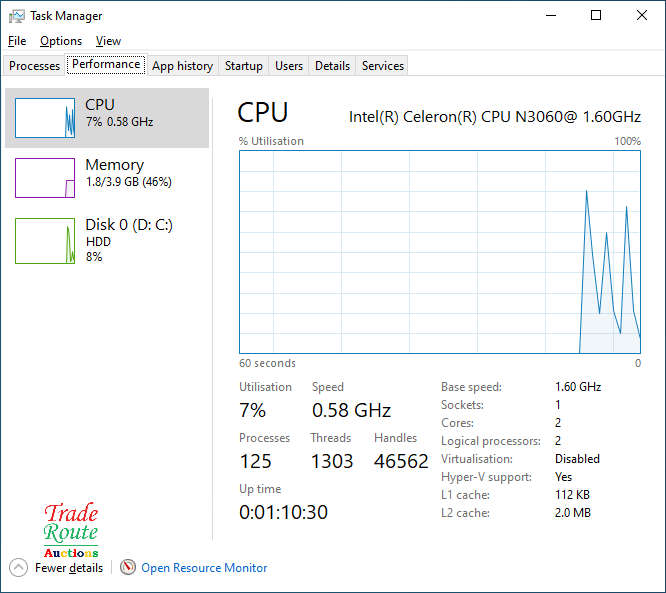Image resolution: width=666 pixels, height=593 pixels.
Task: Open the Users tab
Action: [x=289, y=66]
